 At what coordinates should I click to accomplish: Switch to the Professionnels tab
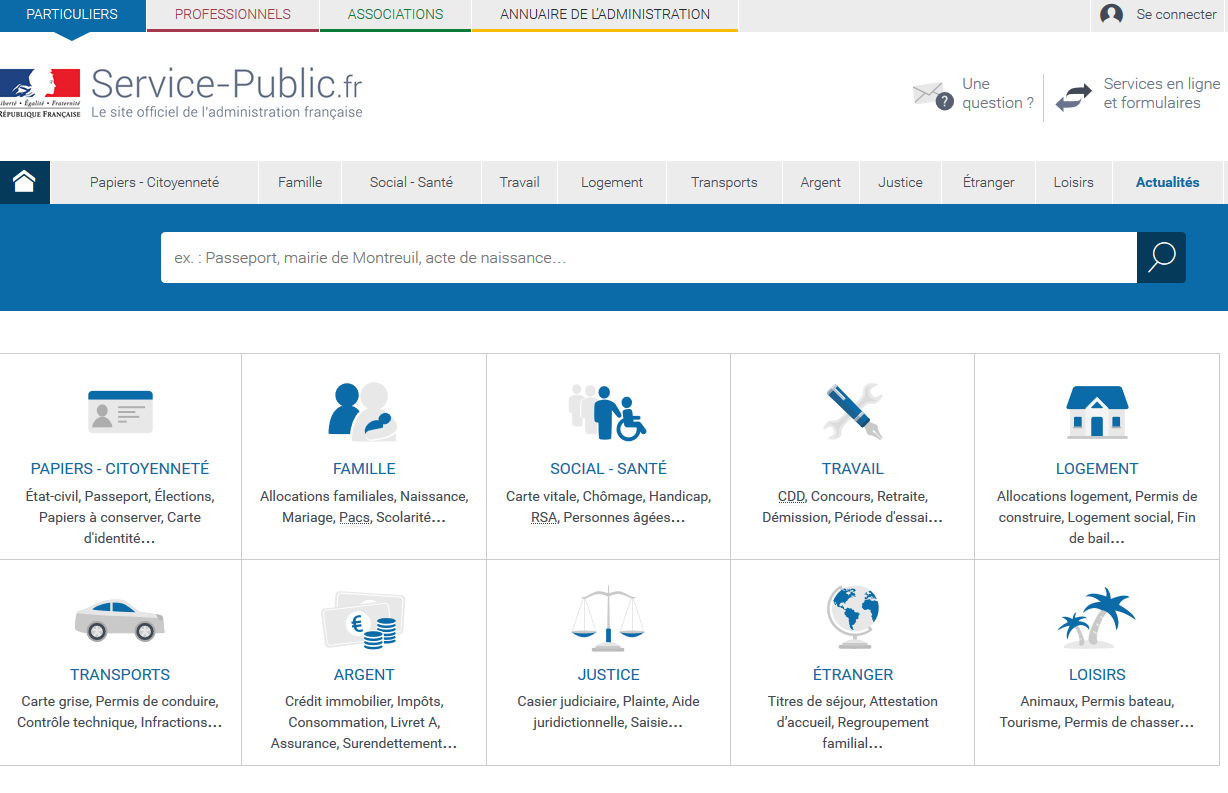(x=233, y=15)
